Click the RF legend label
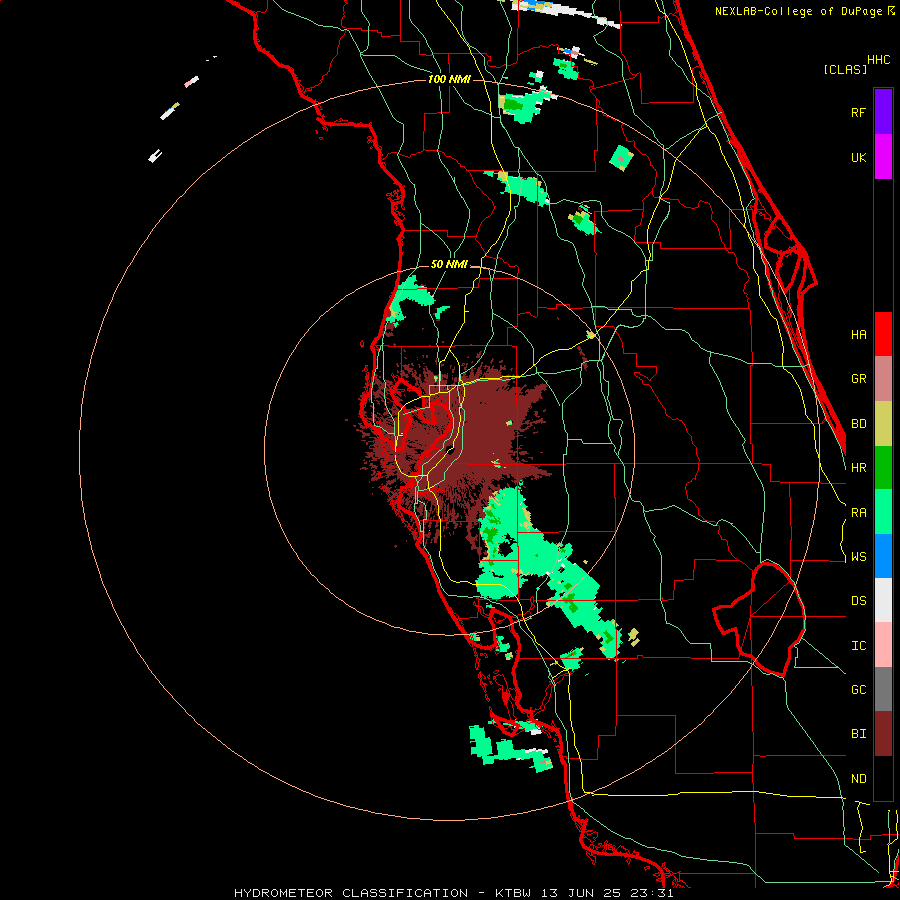The width and height of the screenshot is (900, 900). [x=858, y=112]
